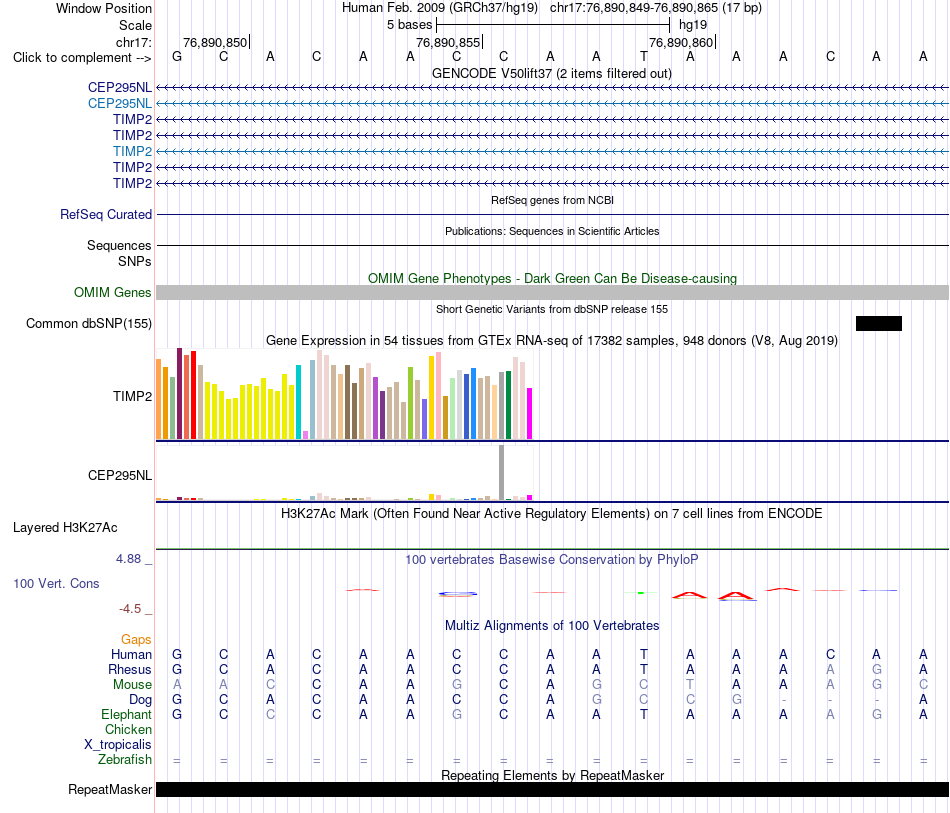Open the RefSeq Curated track label
This screenshot has height=813, width=950.
pyautogui.click(x=105, y=214)
